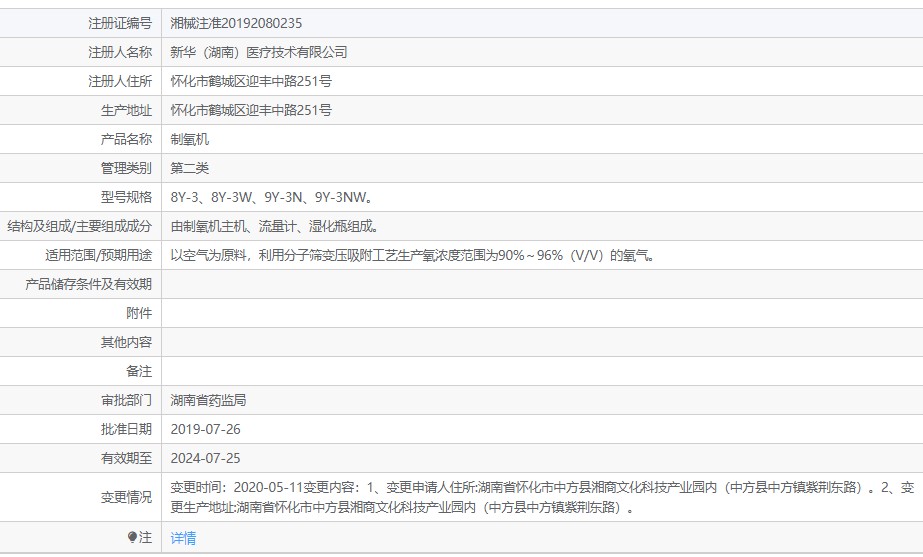Click the 结构及组成/主要组成成分 label
The image size is (923, 557).
[79, 226]
